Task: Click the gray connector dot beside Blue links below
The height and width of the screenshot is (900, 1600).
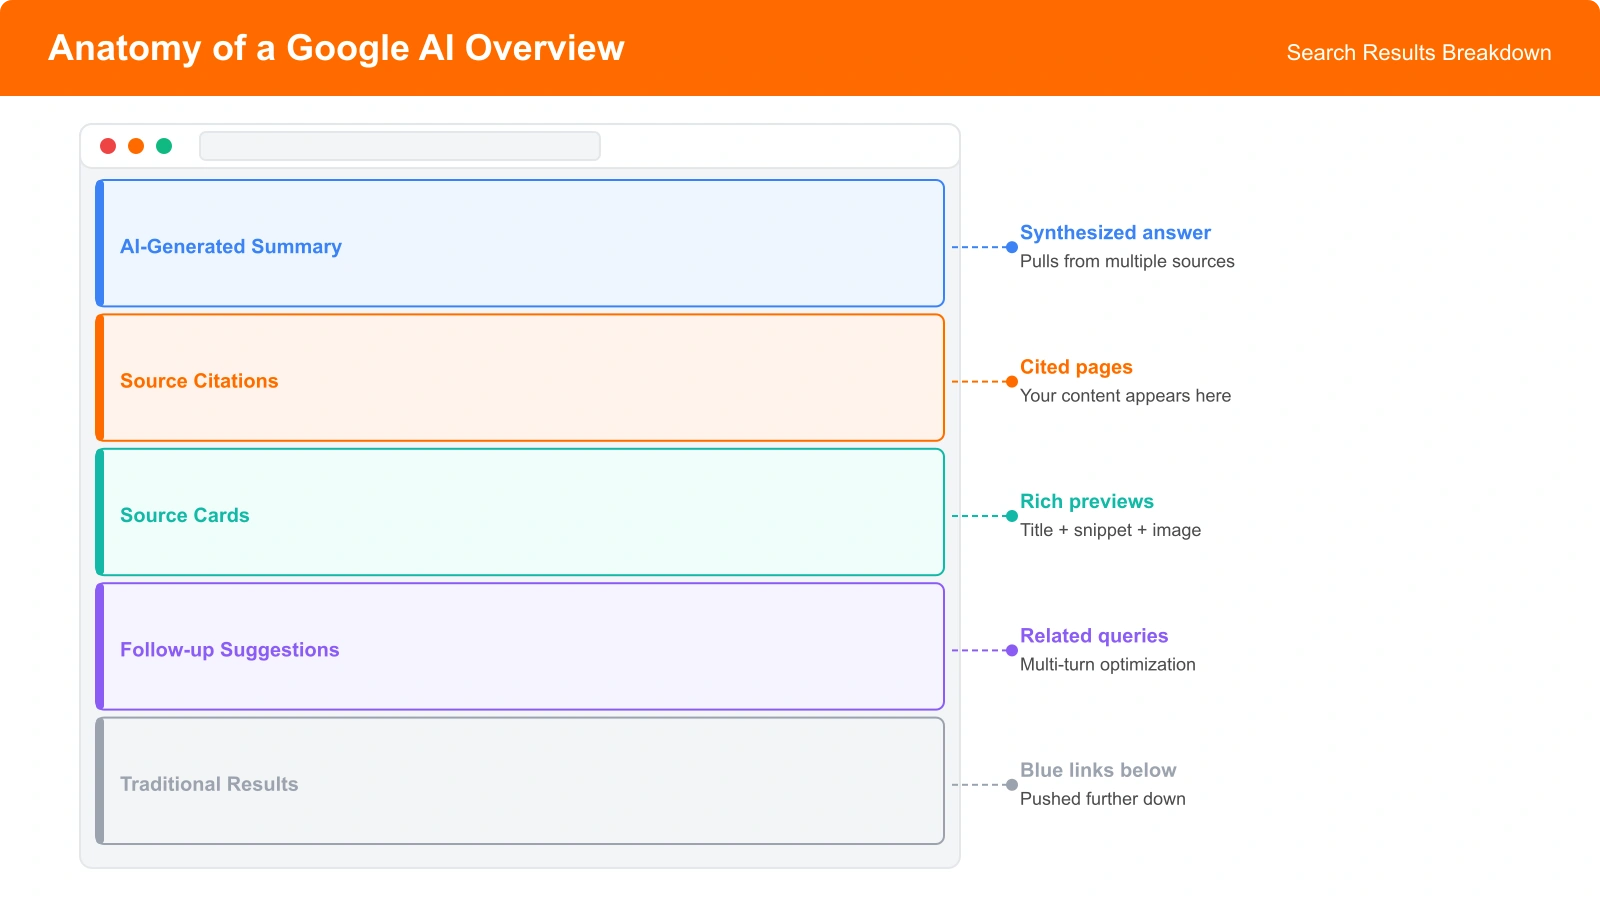Action: (1011, 784)
